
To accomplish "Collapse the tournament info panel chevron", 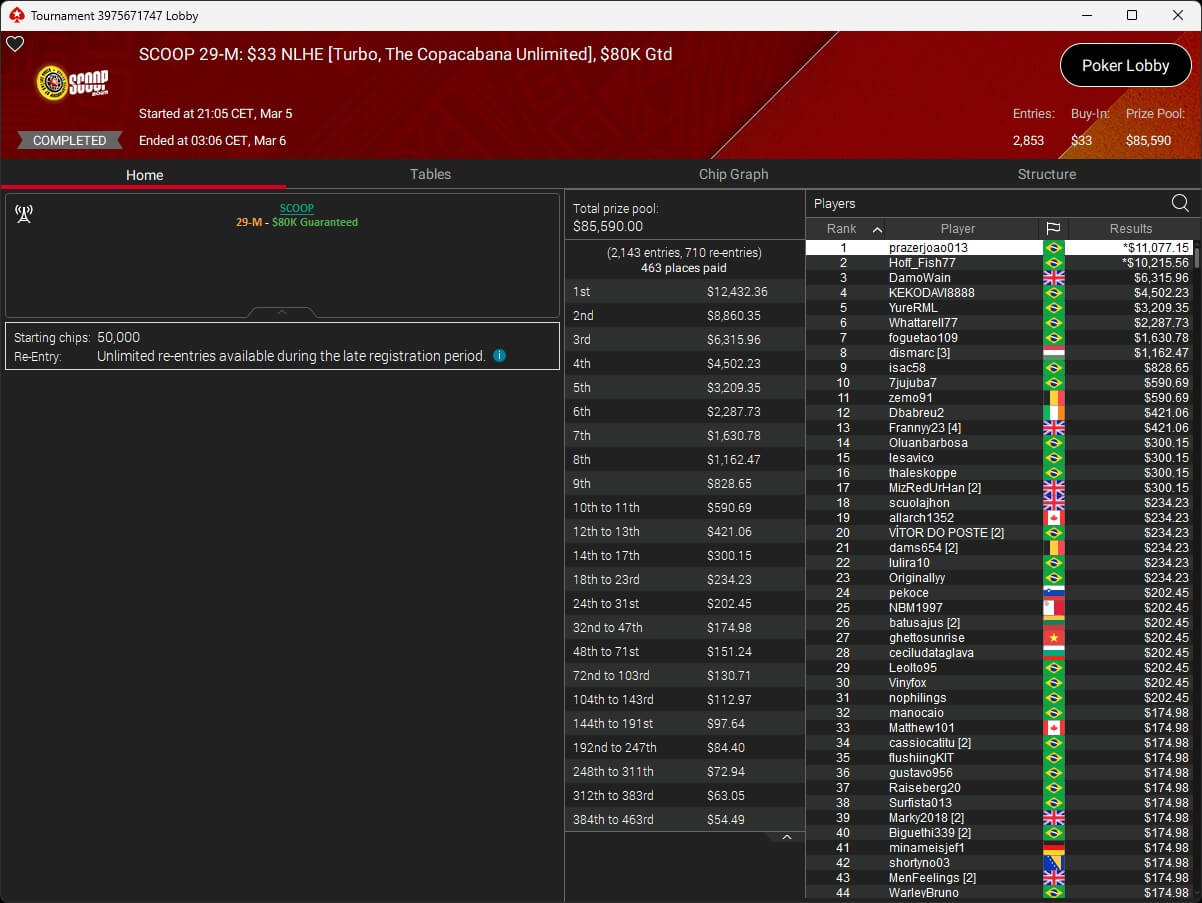I will (282, 312).
